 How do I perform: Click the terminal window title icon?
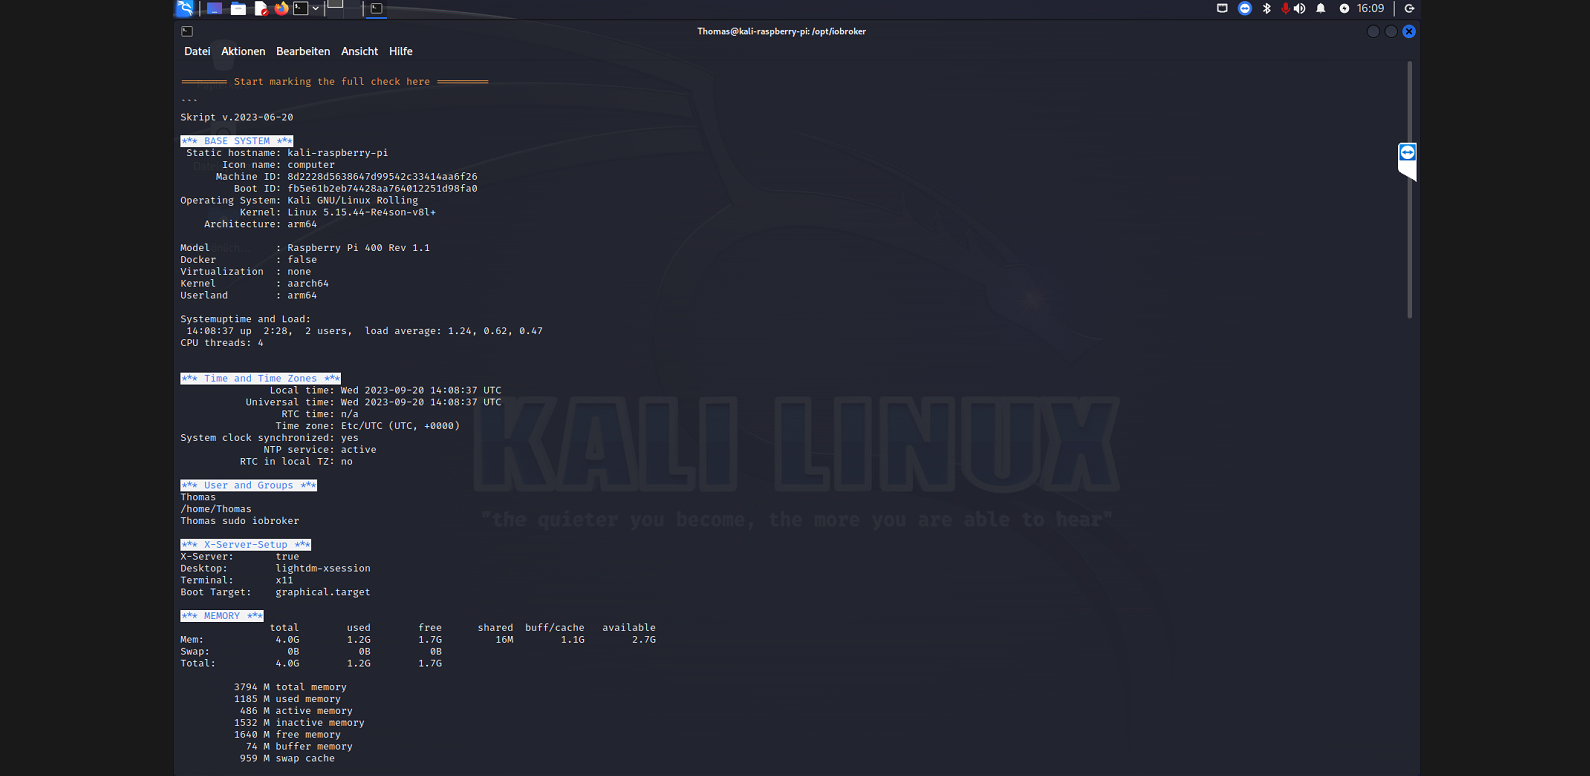tap(187, 31)
